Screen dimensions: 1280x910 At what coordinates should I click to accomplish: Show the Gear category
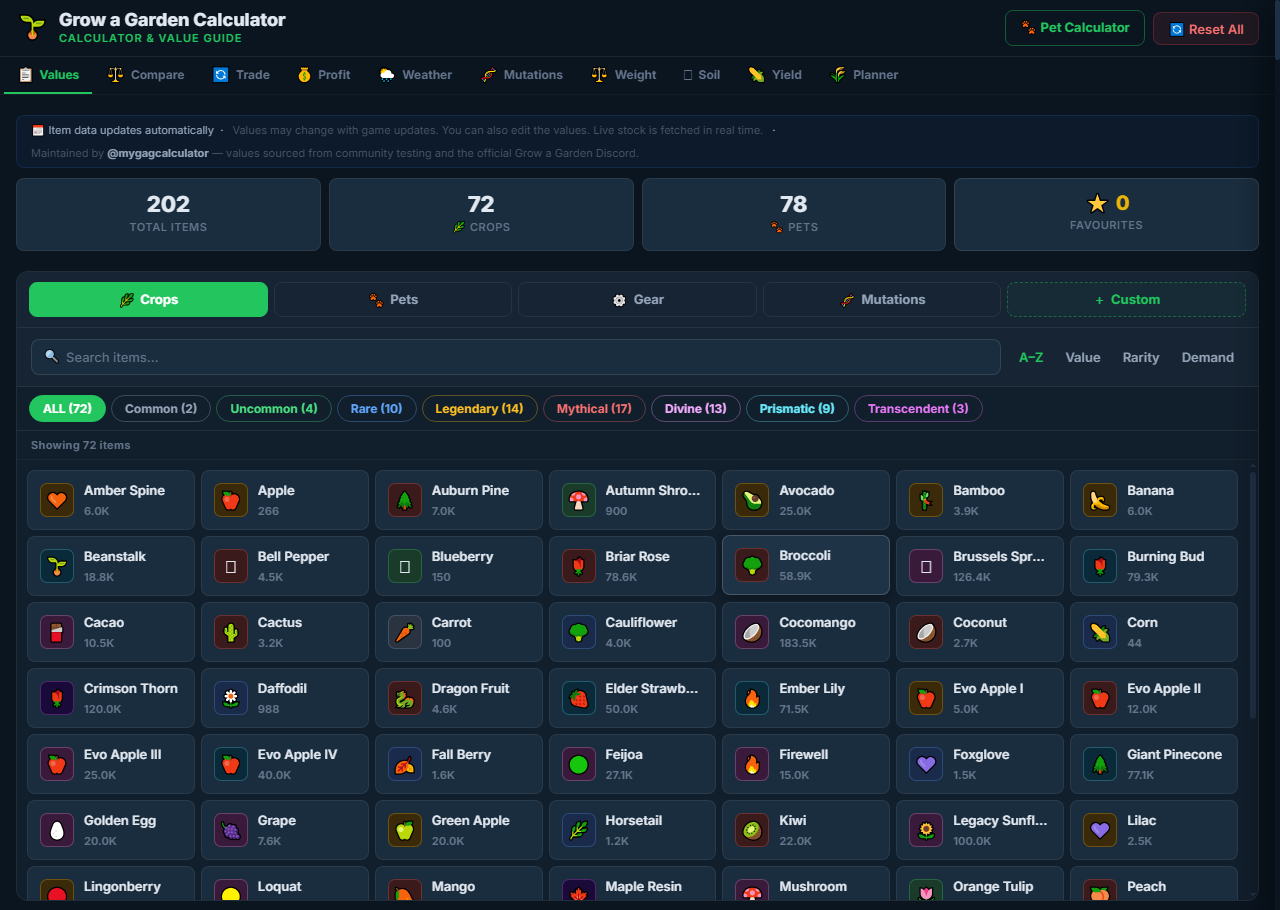[x=637, y=299]
